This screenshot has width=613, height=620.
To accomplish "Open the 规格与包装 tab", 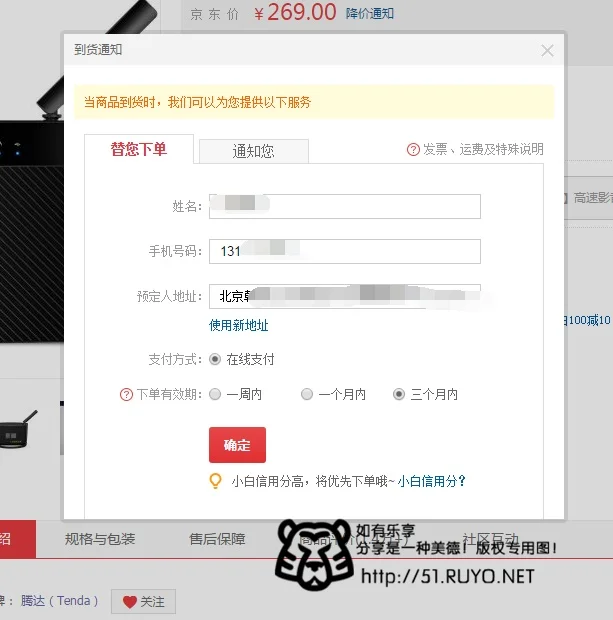I will tap(100, 539).
